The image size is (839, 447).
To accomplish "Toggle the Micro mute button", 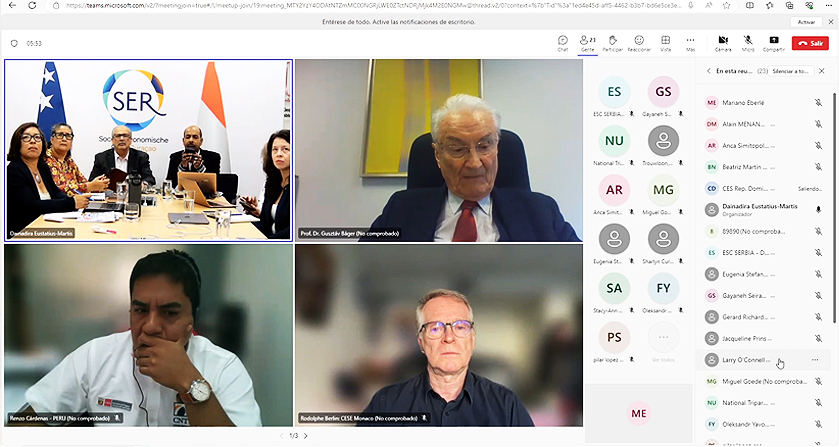I will pos(748,43).
